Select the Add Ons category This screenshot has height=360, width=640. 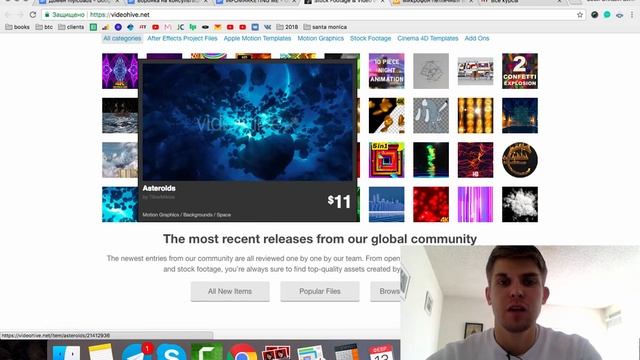477,38
